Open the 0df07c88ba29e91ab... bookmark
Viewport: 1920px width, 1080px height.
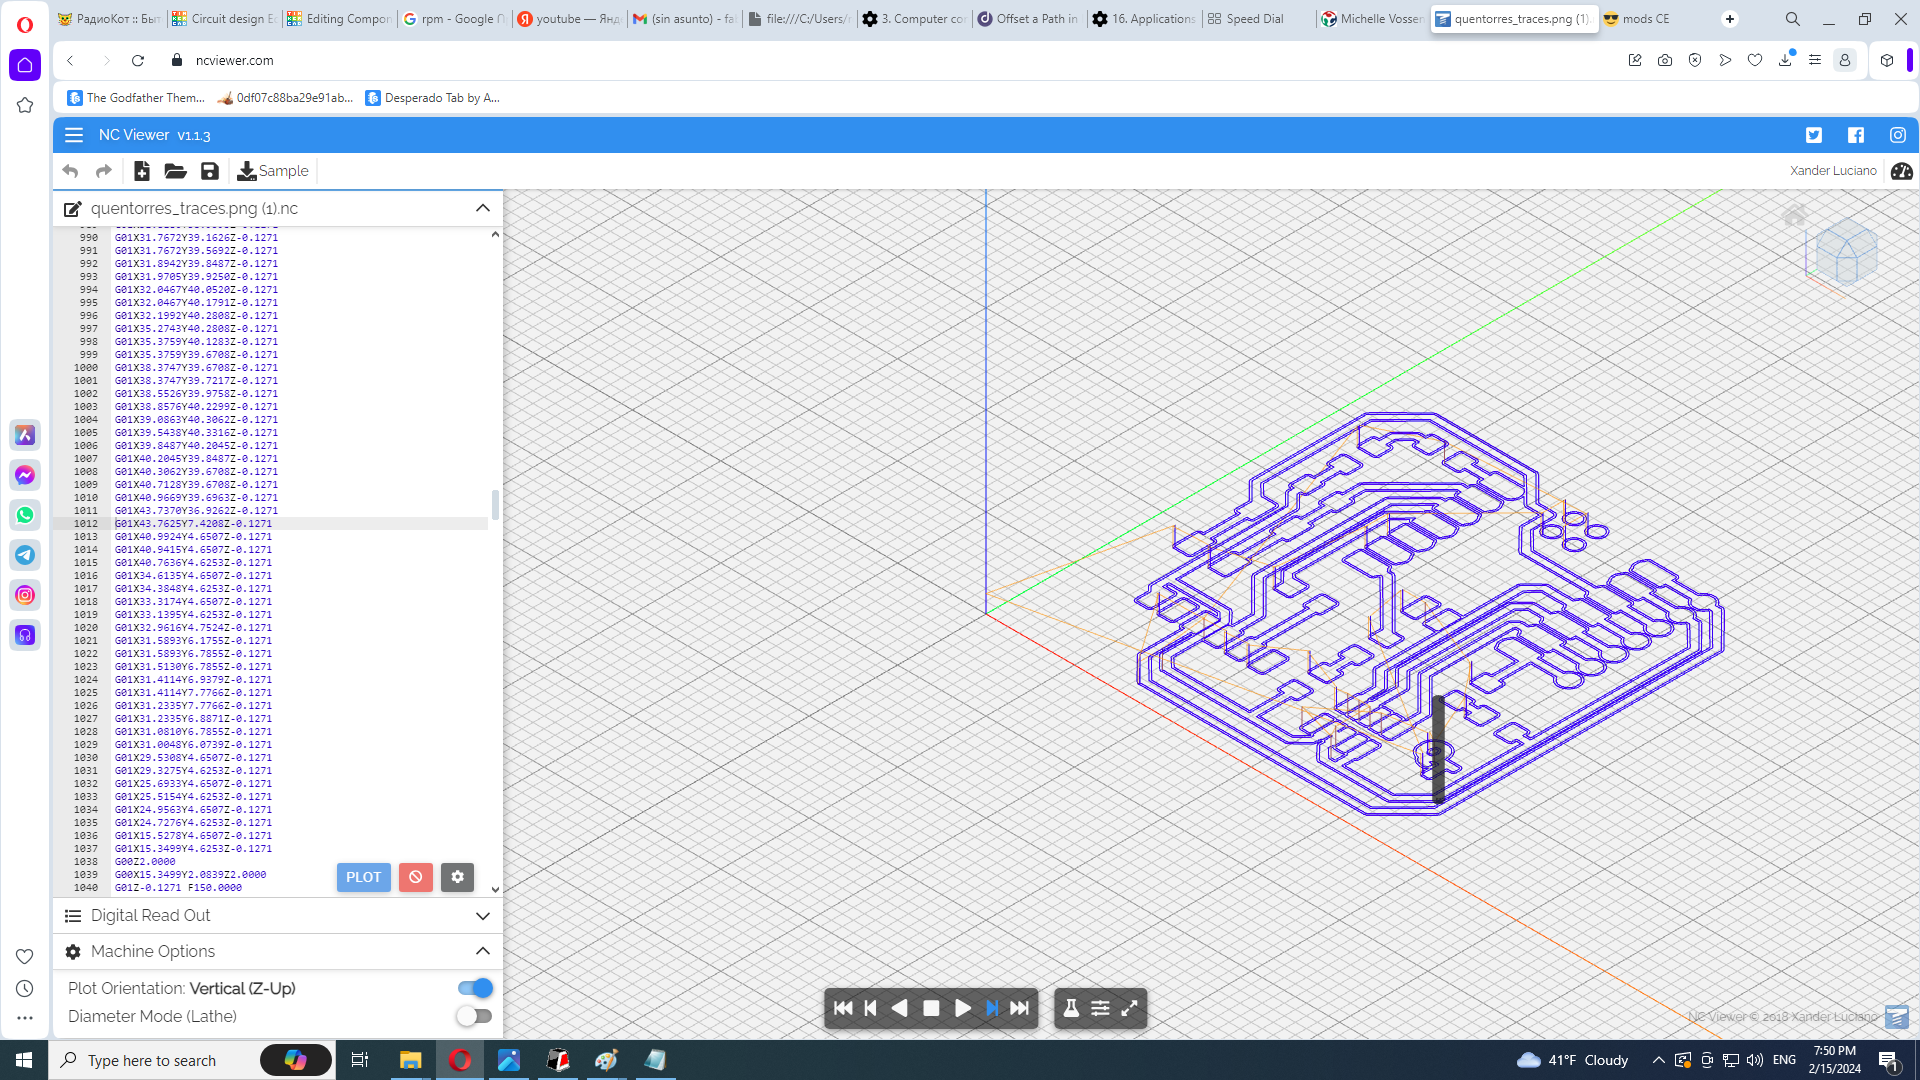point(285,98)
